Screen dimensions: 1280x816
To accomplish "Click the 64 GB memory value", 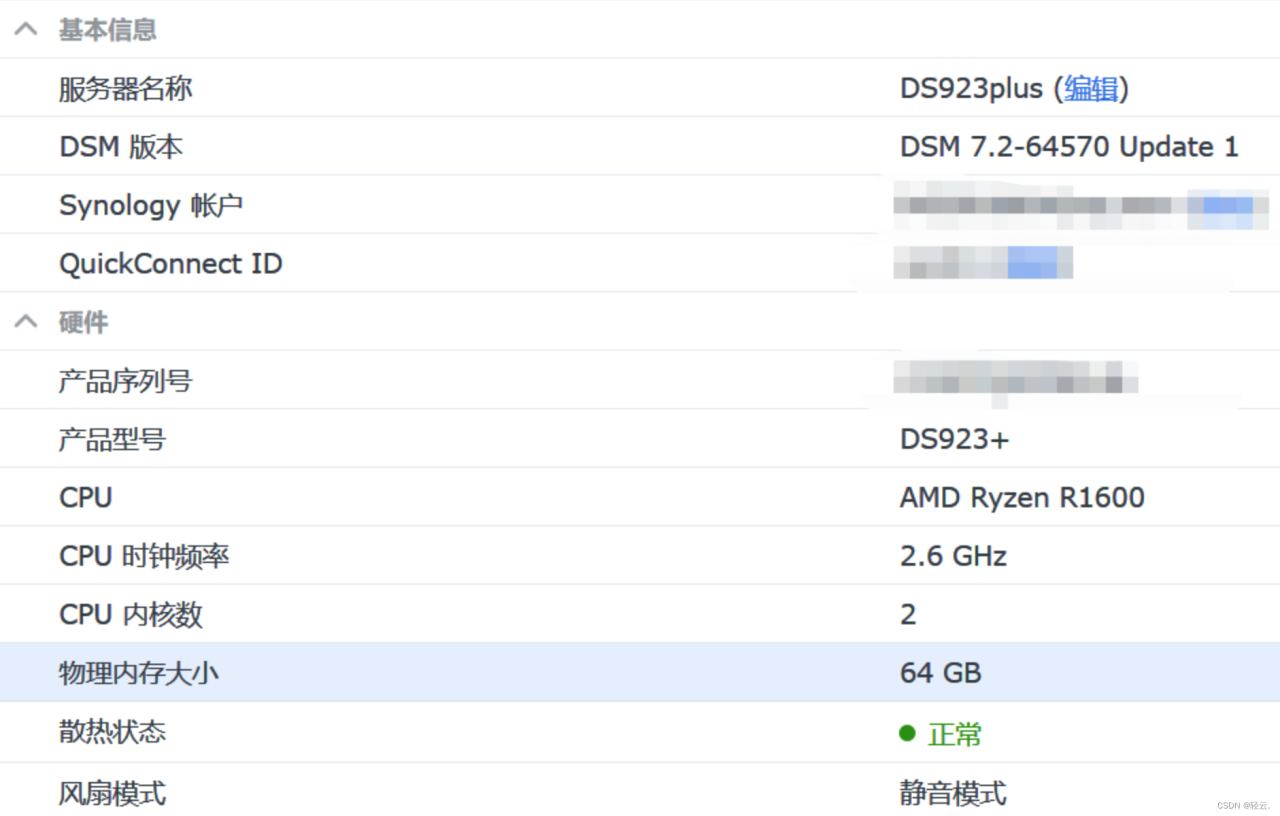I will [940, 673].
